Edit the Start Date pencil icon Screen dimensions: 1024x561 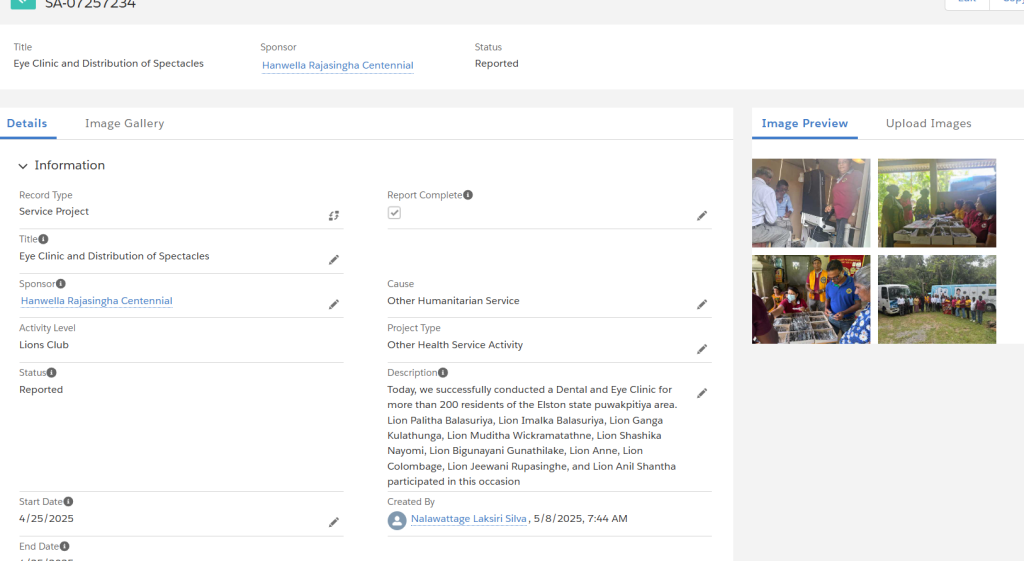pos(334,522)
